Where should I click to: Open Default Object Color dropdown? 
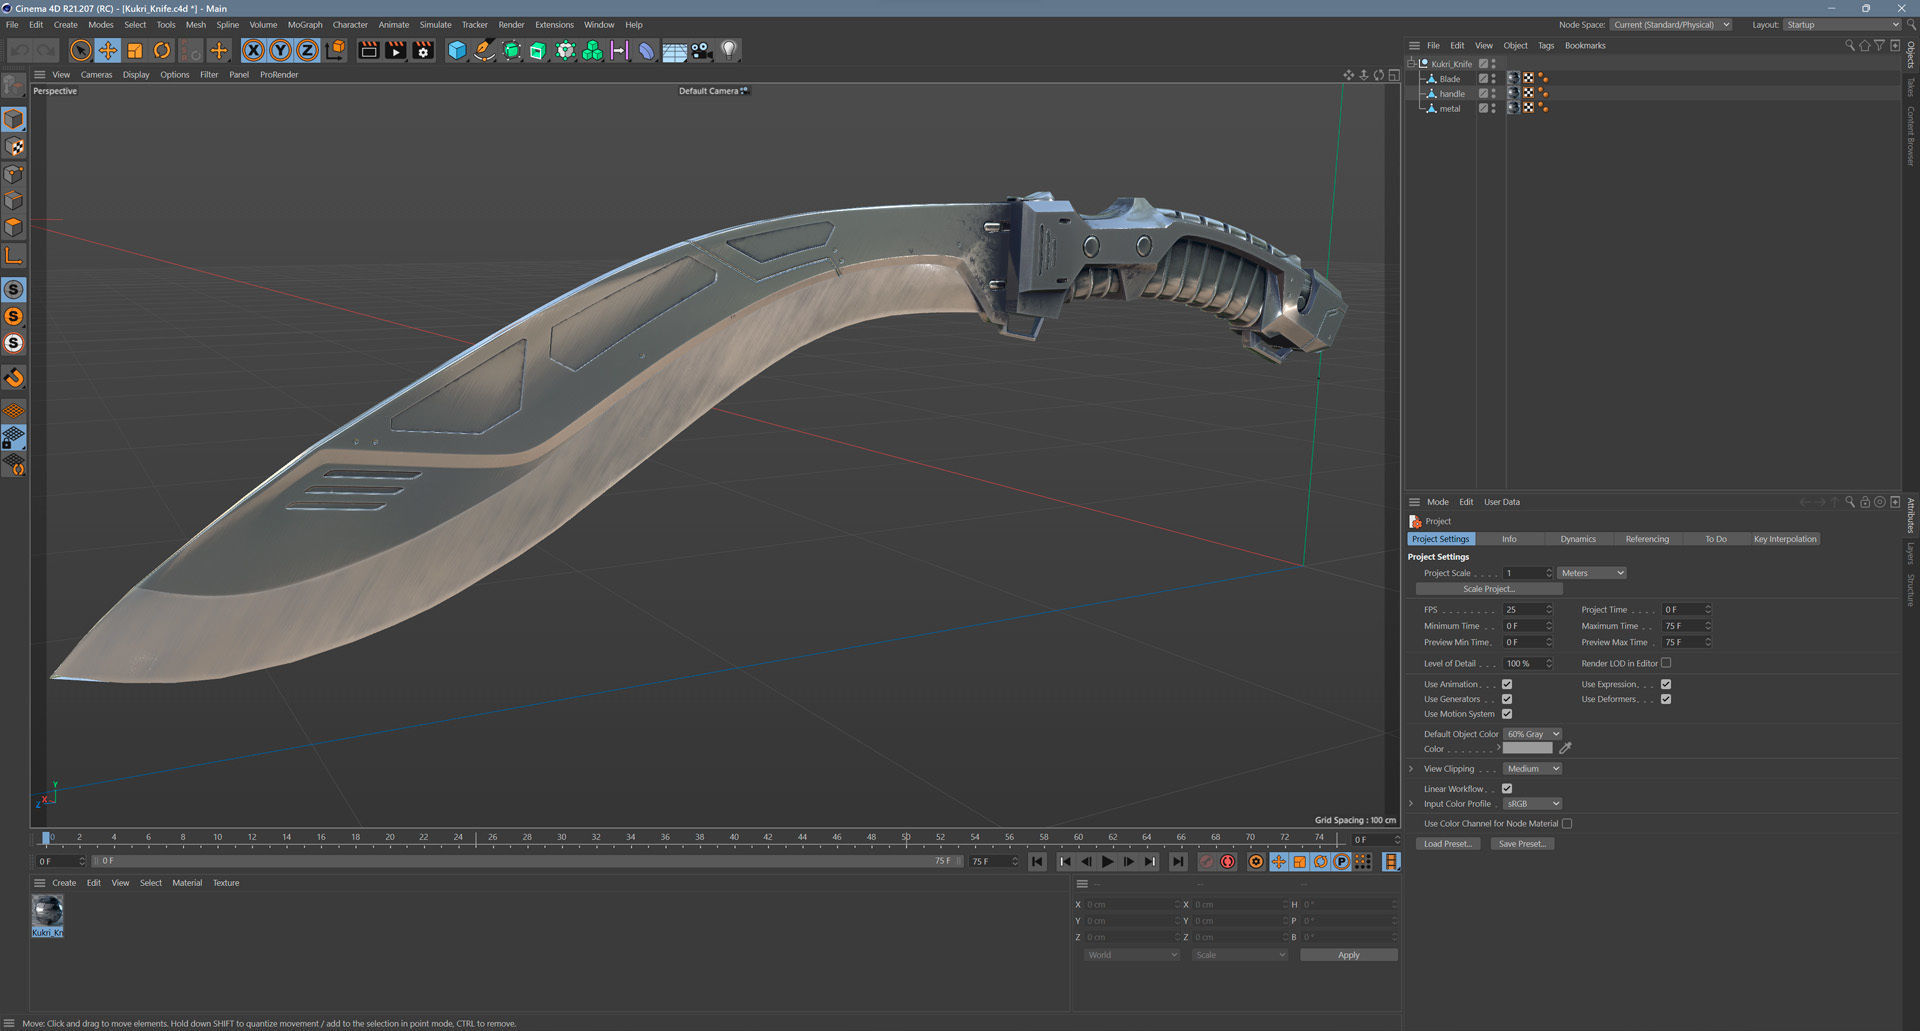point(1532,734)
